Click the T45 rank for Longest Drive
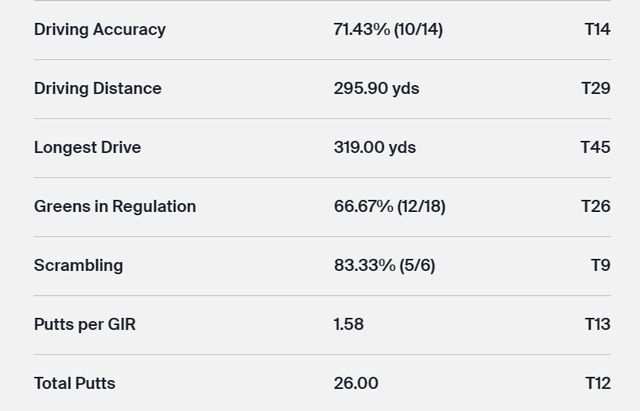This screenshot has width=640, height=411. click(x=595, y=147)
